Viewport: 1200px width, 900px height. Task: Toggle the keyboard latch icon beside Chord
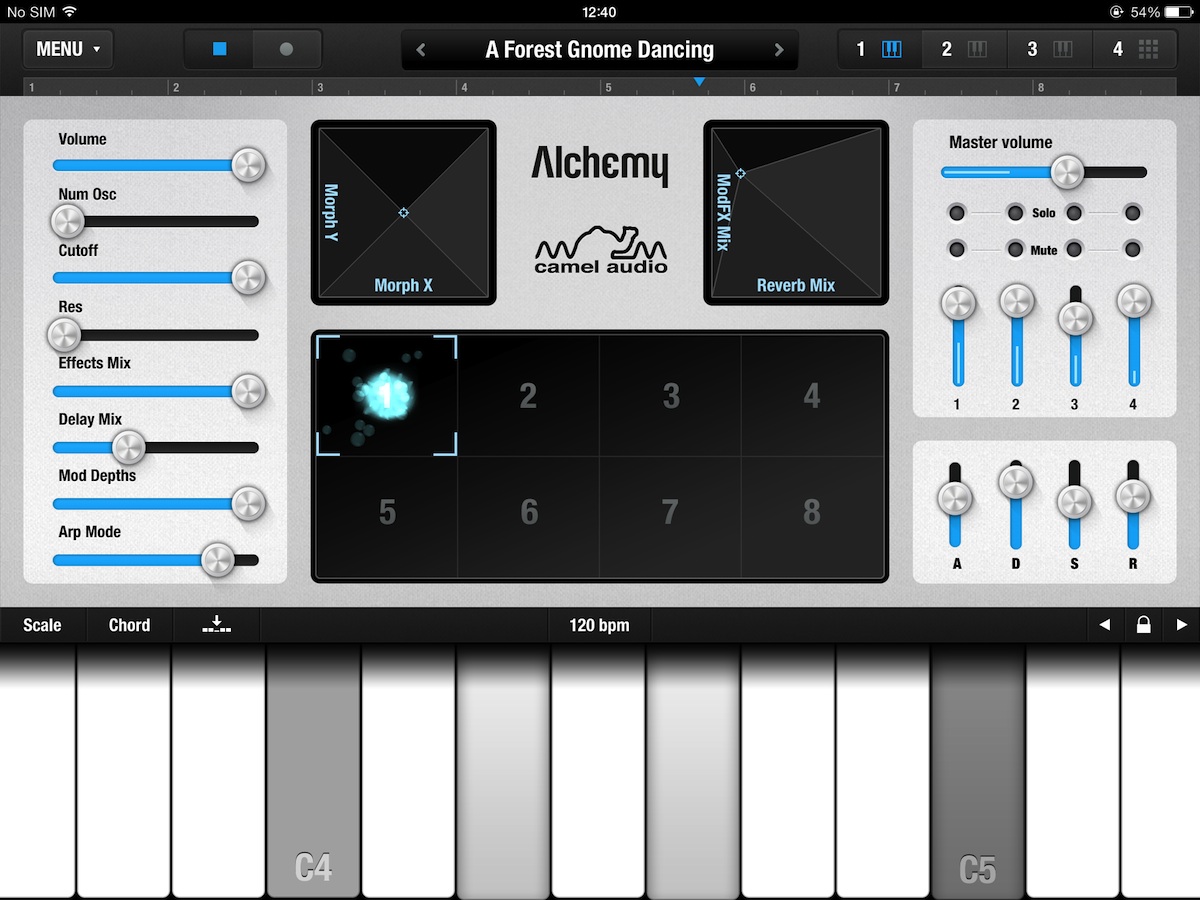[x=217, y=625]
